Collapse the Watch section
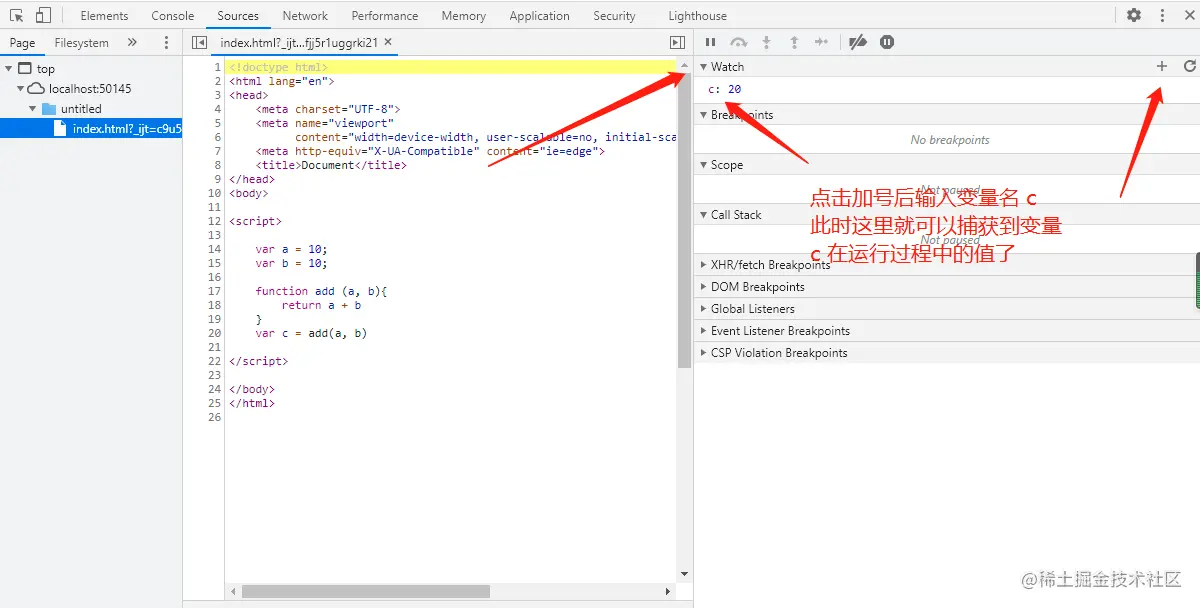This screenshot has height=608, width=1200. (x=703, y=66)
